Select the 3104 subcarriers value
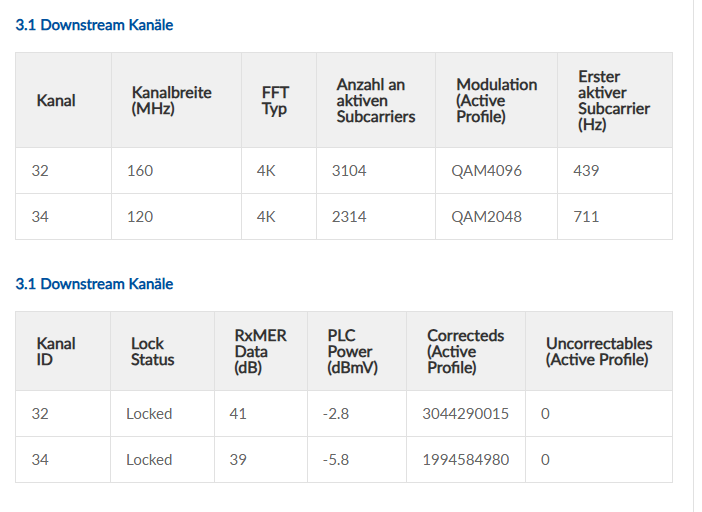Image resolution: width=702 pixels, height=512 pixels. click(349, 171)
